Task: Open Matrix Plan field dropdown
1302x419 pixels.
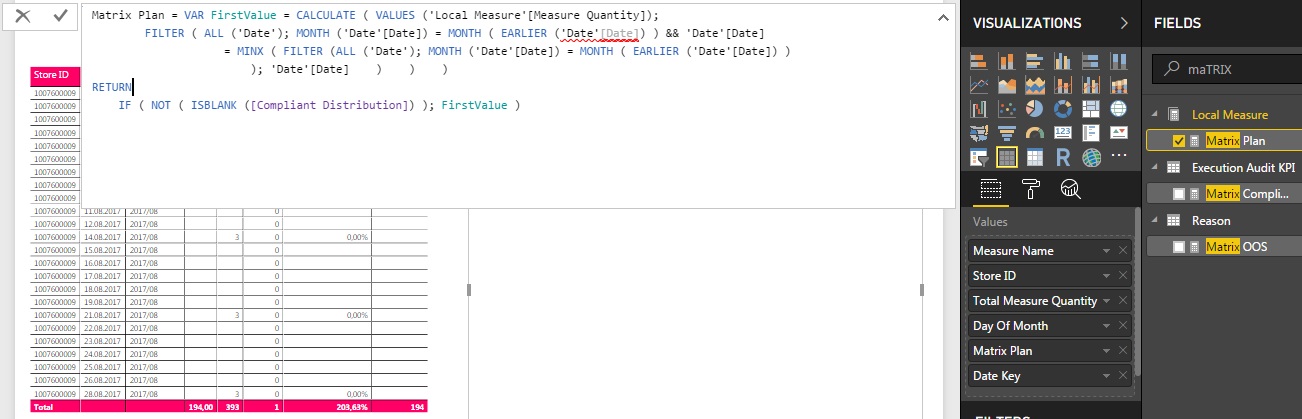Action: pyautogui.click(x=1106, y=351)
